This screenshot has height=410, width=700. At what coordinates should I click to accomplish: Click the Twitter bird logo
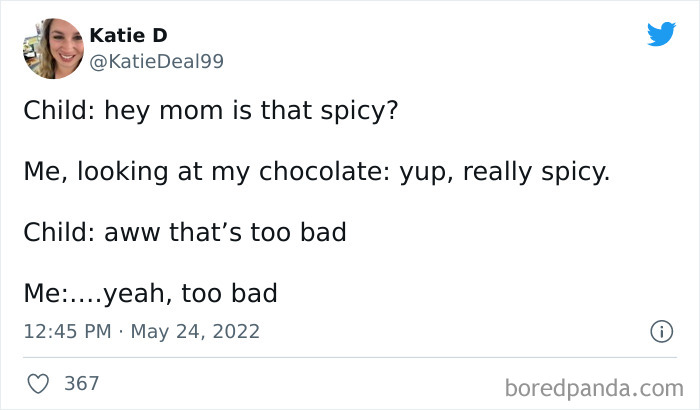661,34
